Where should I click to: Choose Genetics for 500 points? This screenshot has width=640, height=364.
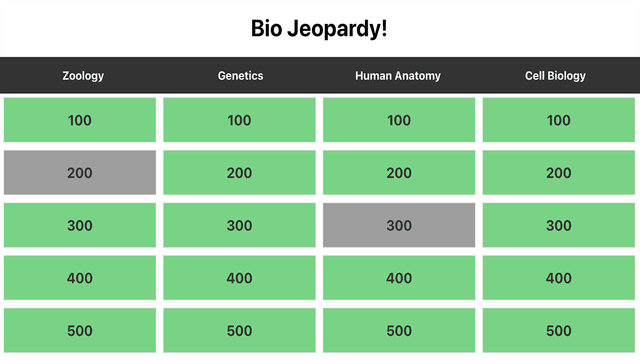click(x=240, y=331)
